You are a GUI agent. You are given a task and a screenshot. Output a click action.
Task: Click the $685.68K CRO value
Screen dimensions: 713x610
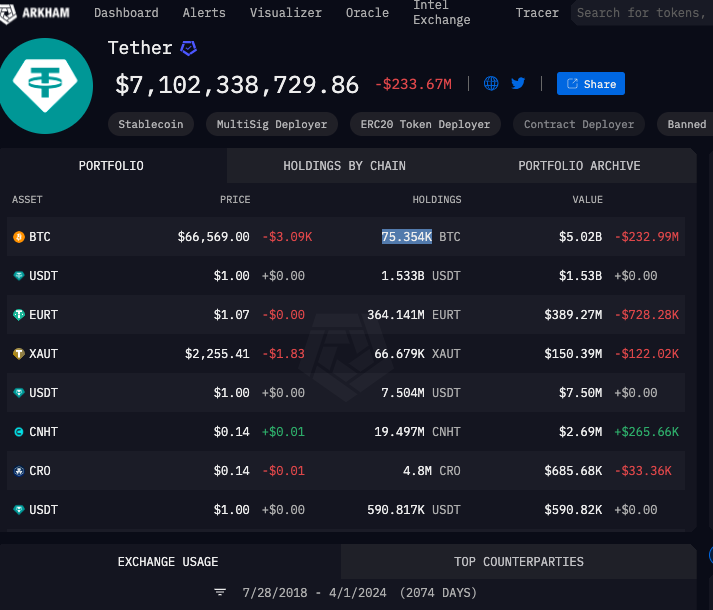point(573,471)
